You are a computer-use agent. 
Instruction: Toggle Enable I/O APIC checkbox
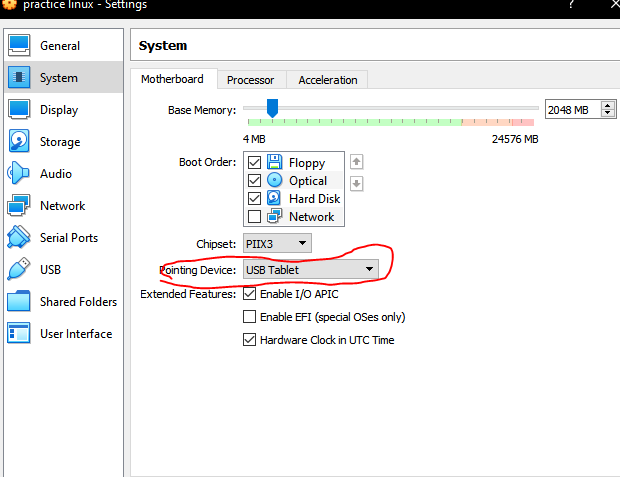[250, 294]
